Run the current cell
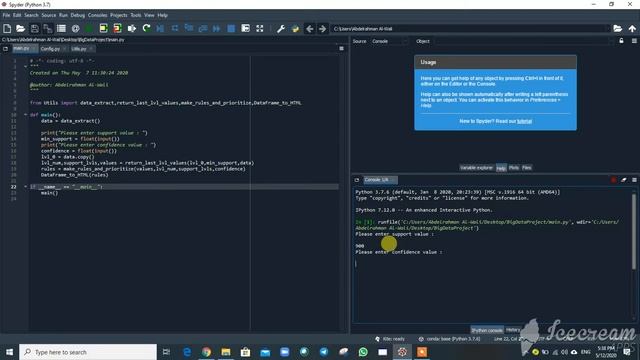The width and height of the screenshot is (640, 360). [103, 29]
